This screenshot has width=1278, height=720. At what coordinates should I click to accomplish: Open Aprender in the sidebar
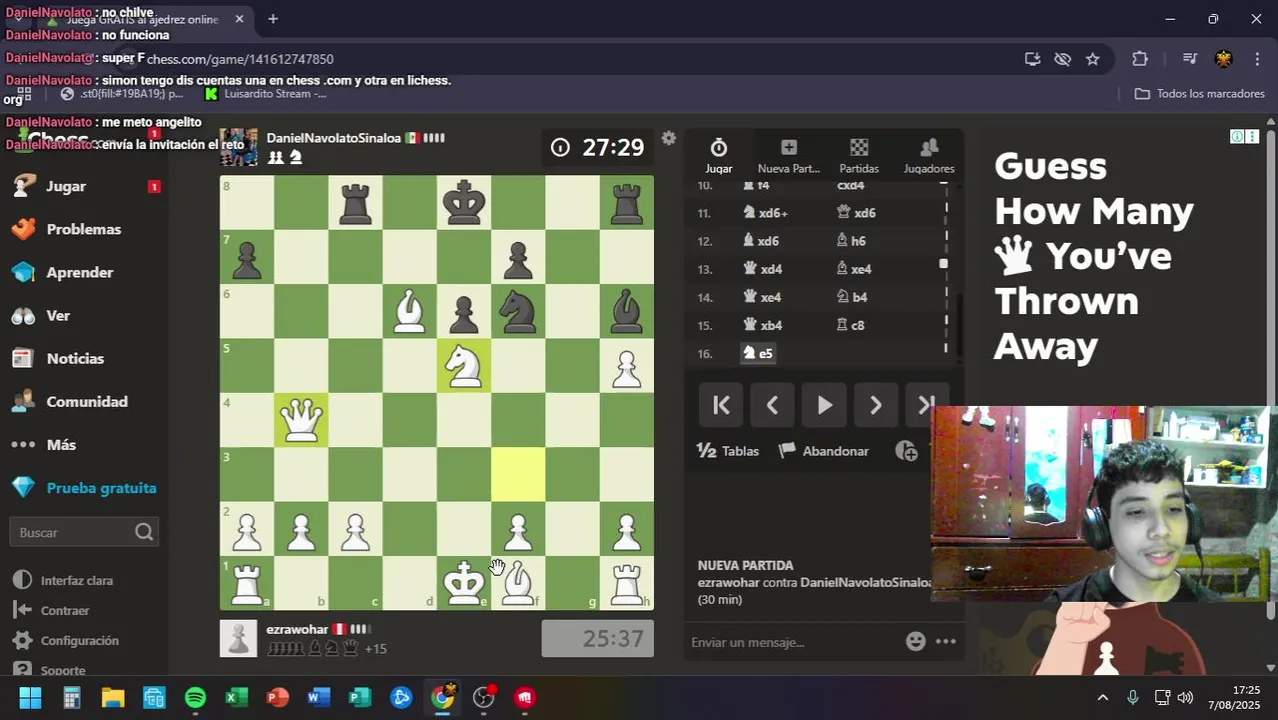[x=79, y=272]
